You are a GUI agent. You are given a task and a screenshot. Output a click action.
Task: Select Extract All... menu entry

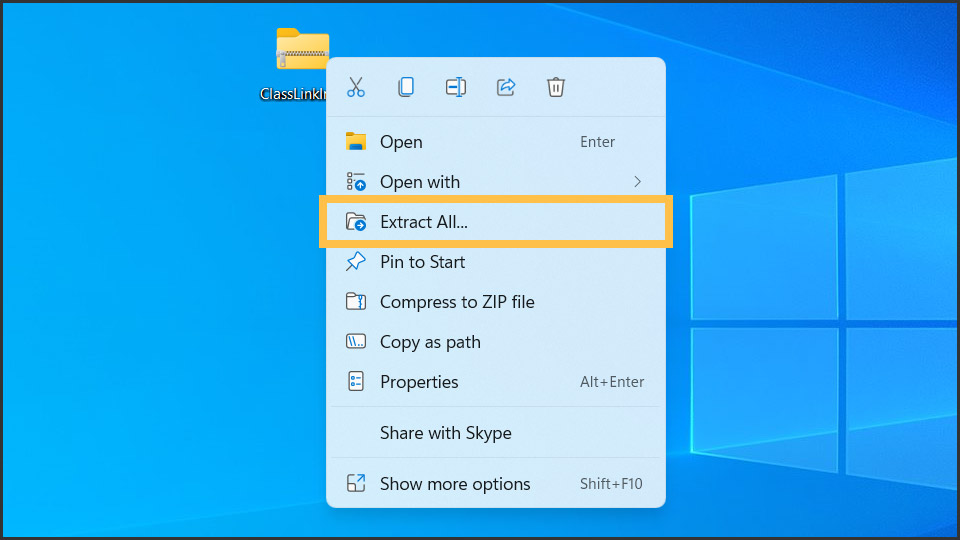[x=496, y=222]
